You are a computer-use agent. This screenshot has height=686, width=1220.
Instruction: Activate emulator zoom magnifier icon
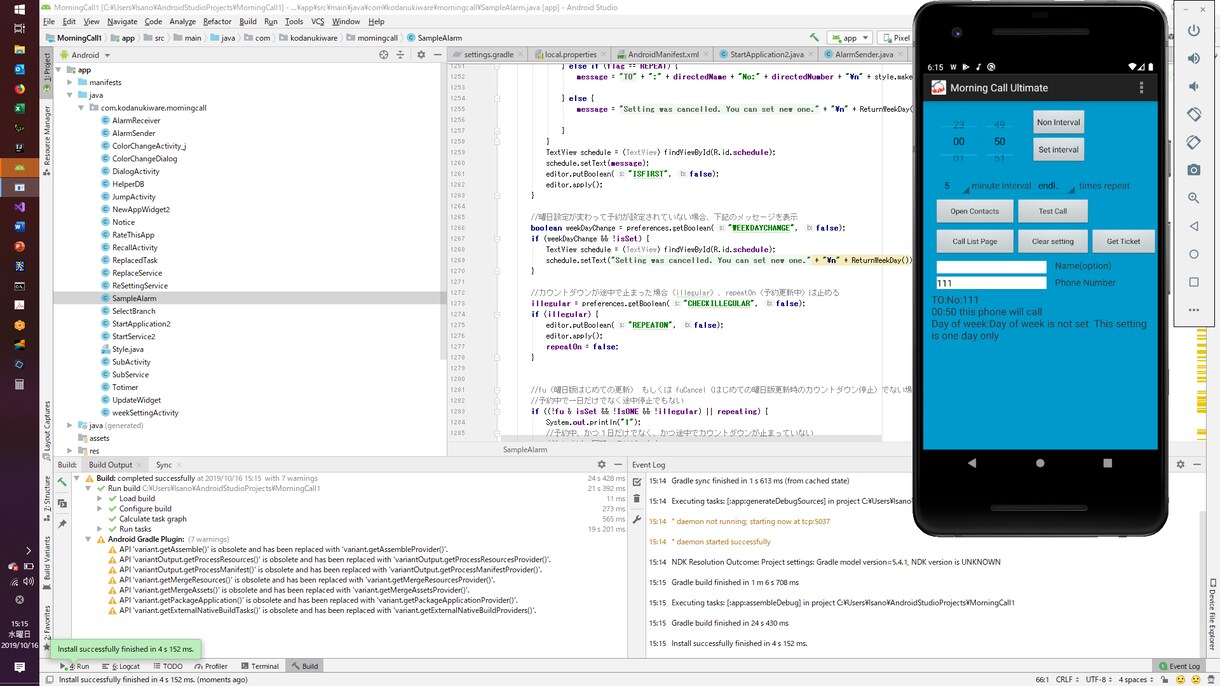pyautogui.click(x=1193, y=198)
